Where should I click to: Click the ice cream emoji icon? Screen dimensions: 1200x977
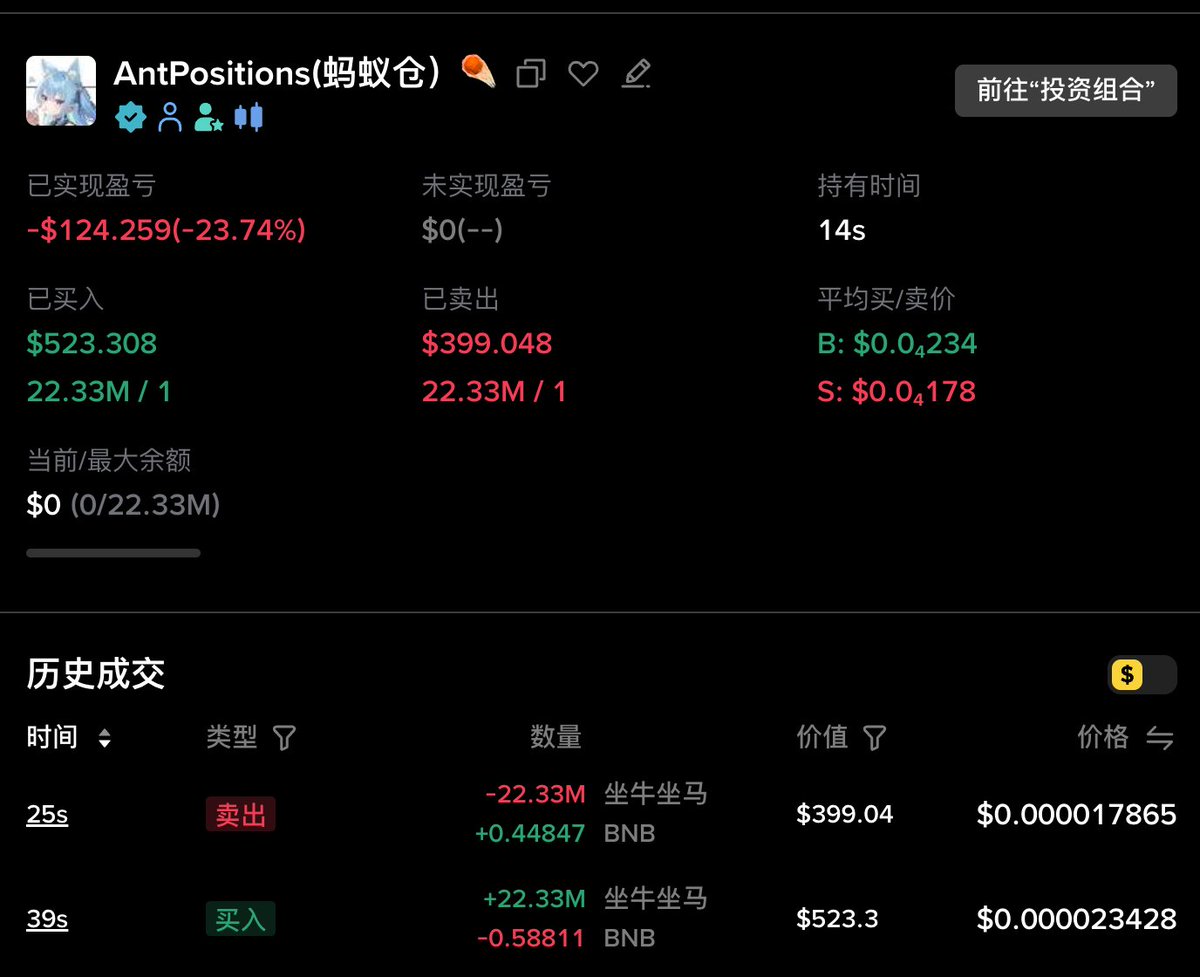478,73
